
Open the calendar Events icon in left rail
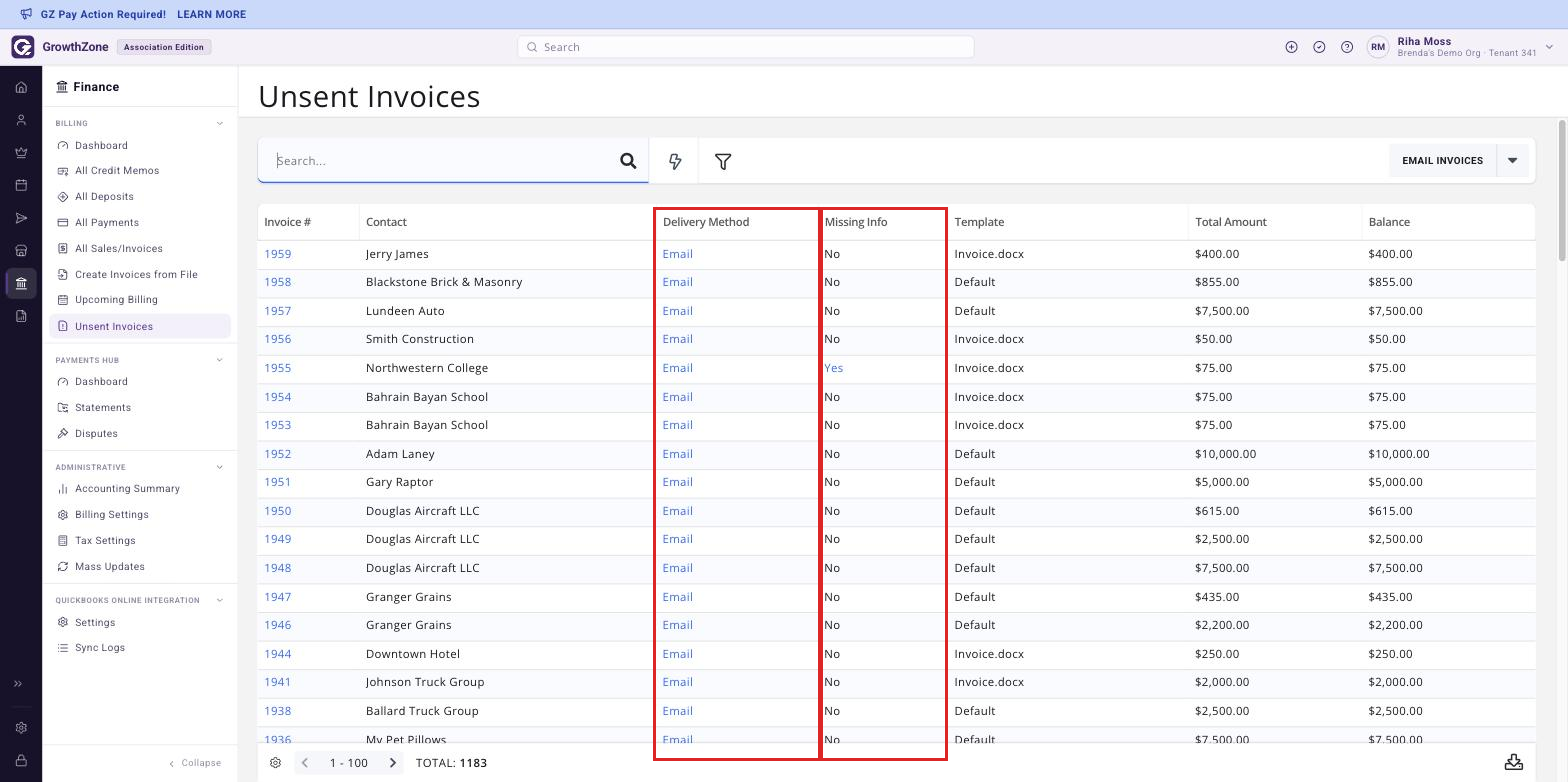tap(21, 185)
